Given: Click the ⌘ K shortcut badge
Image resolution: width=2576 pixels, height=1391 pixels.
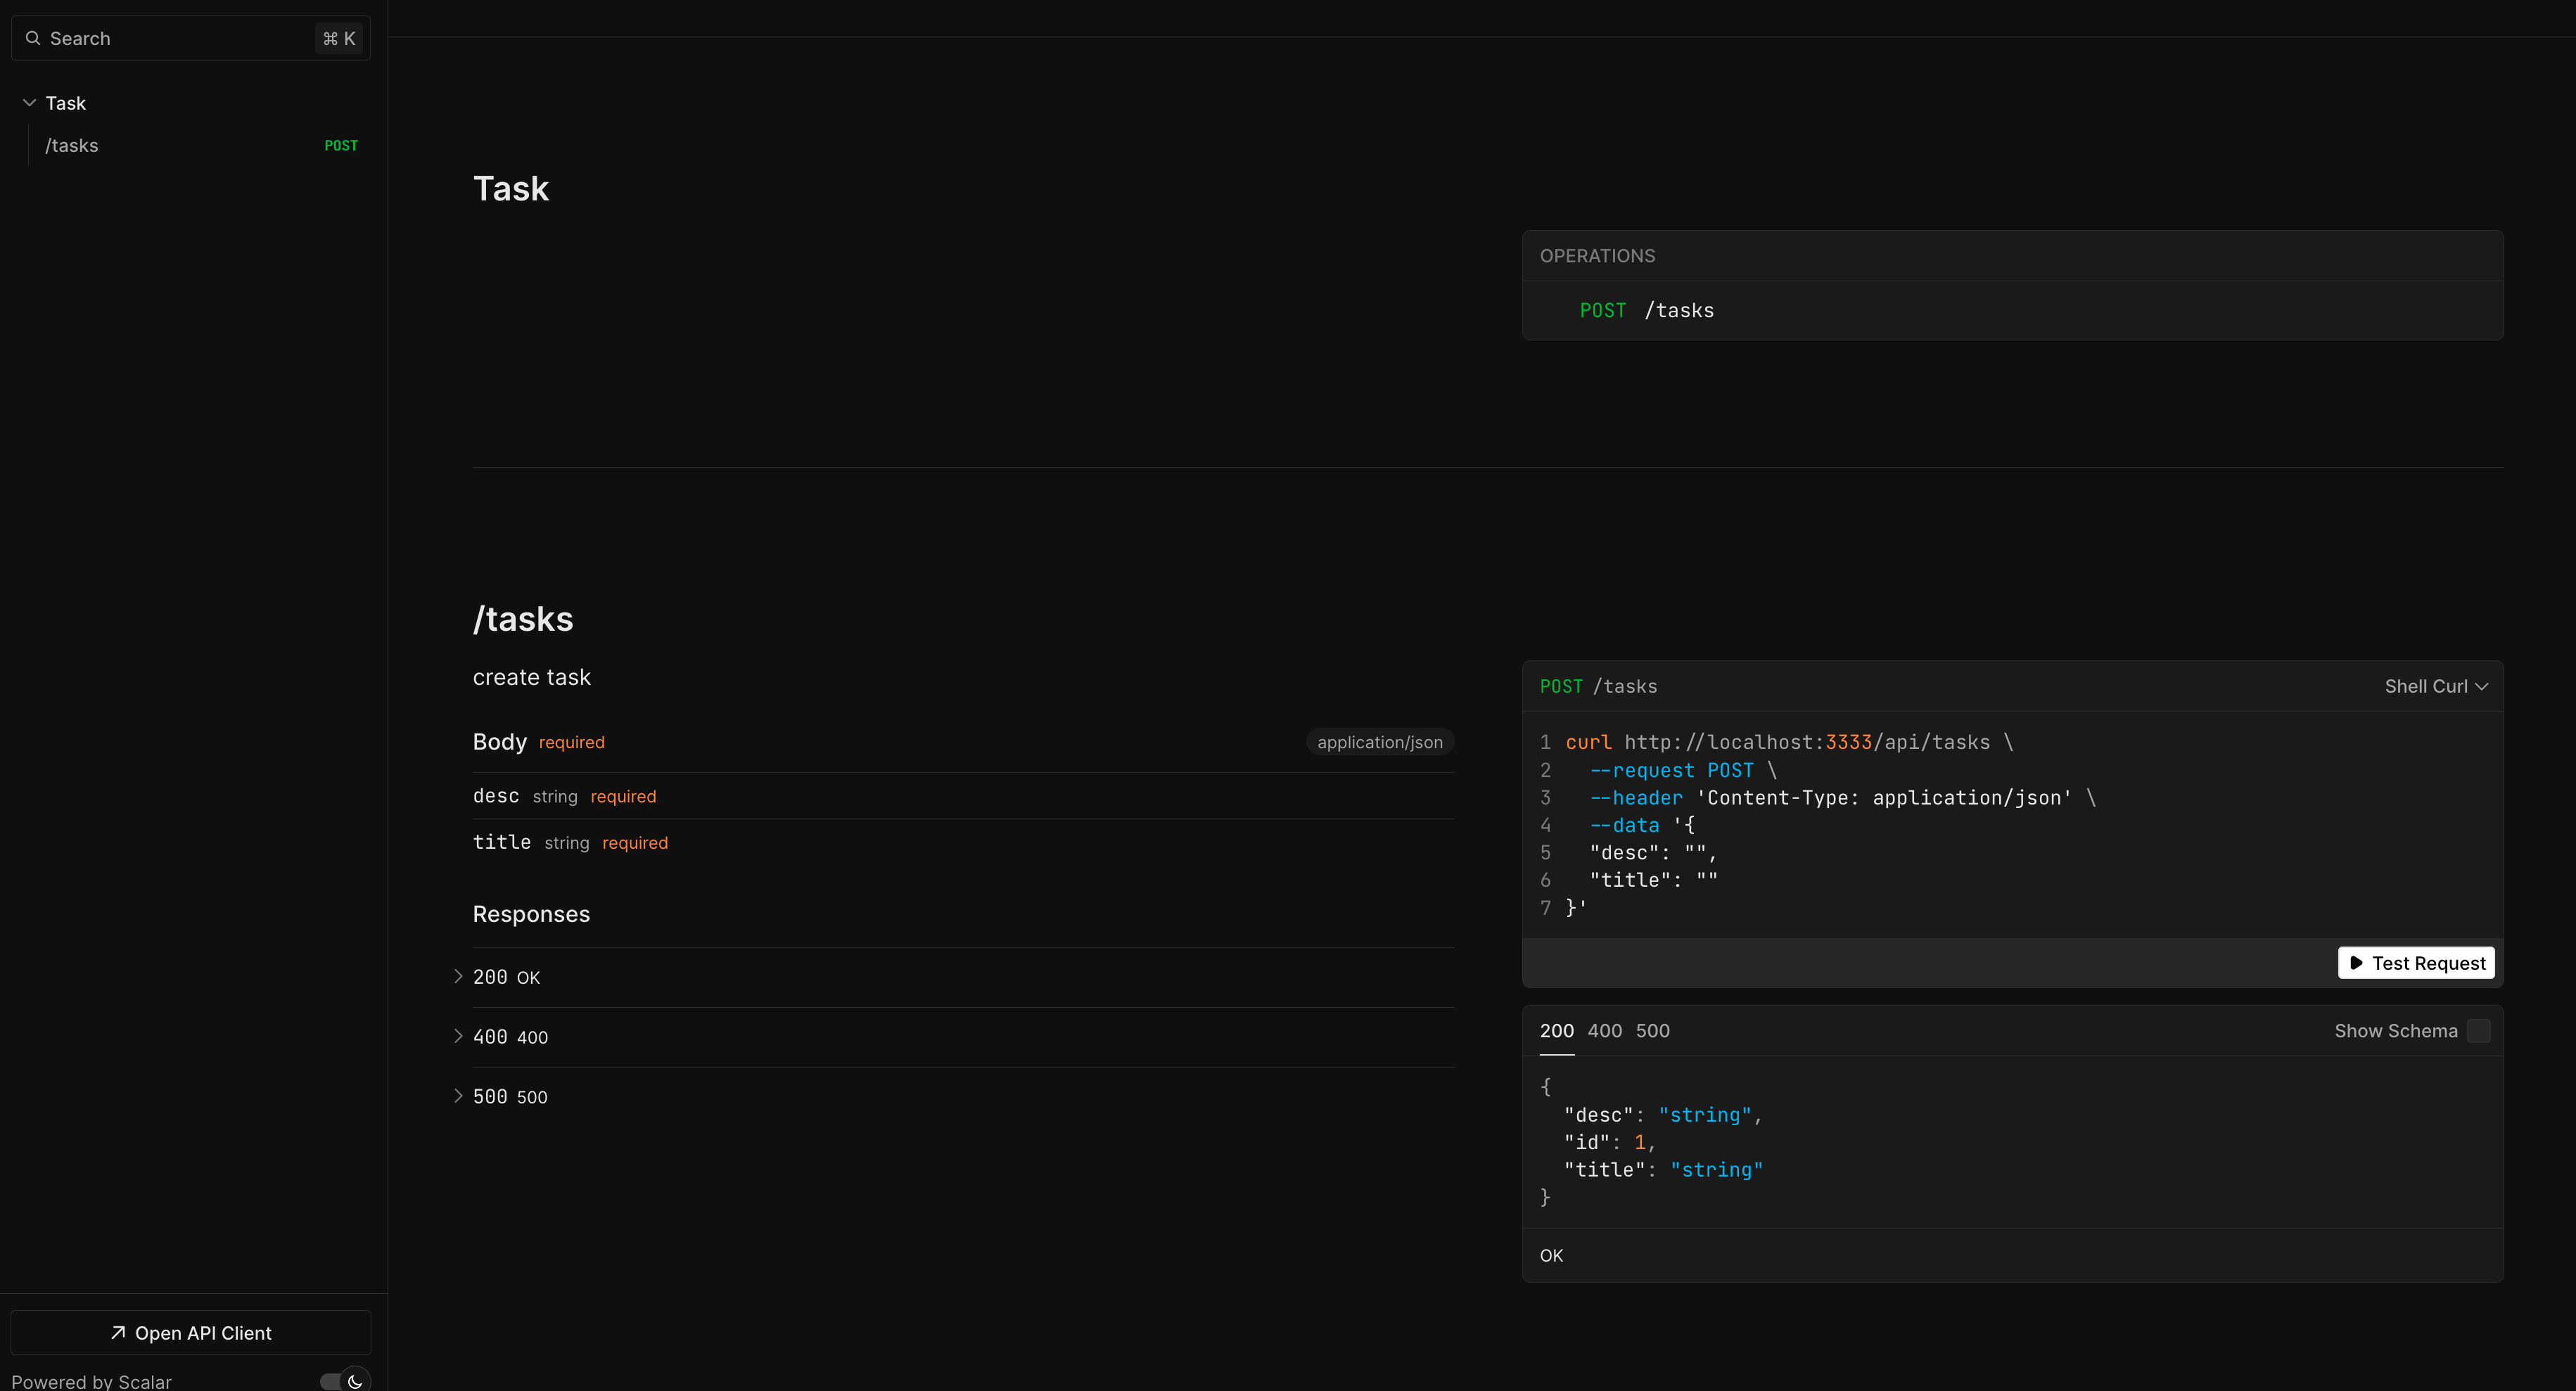Looking at the screenshot, I should pyautogui.click(x=339, y=38).
